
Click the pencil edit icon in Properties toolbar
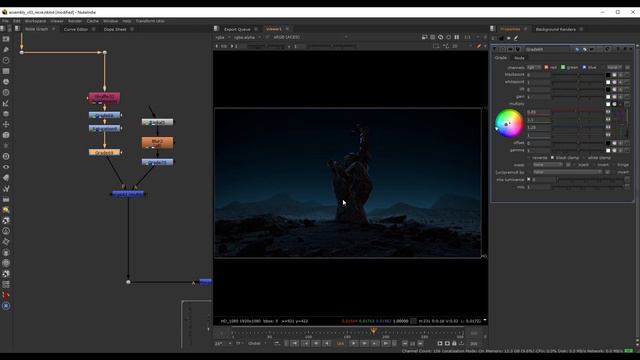click(516, 38)
